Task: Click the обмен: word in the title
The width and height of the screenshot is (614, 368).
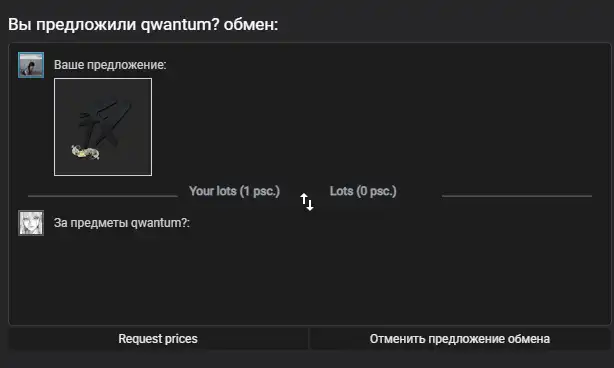Action: 251,25
